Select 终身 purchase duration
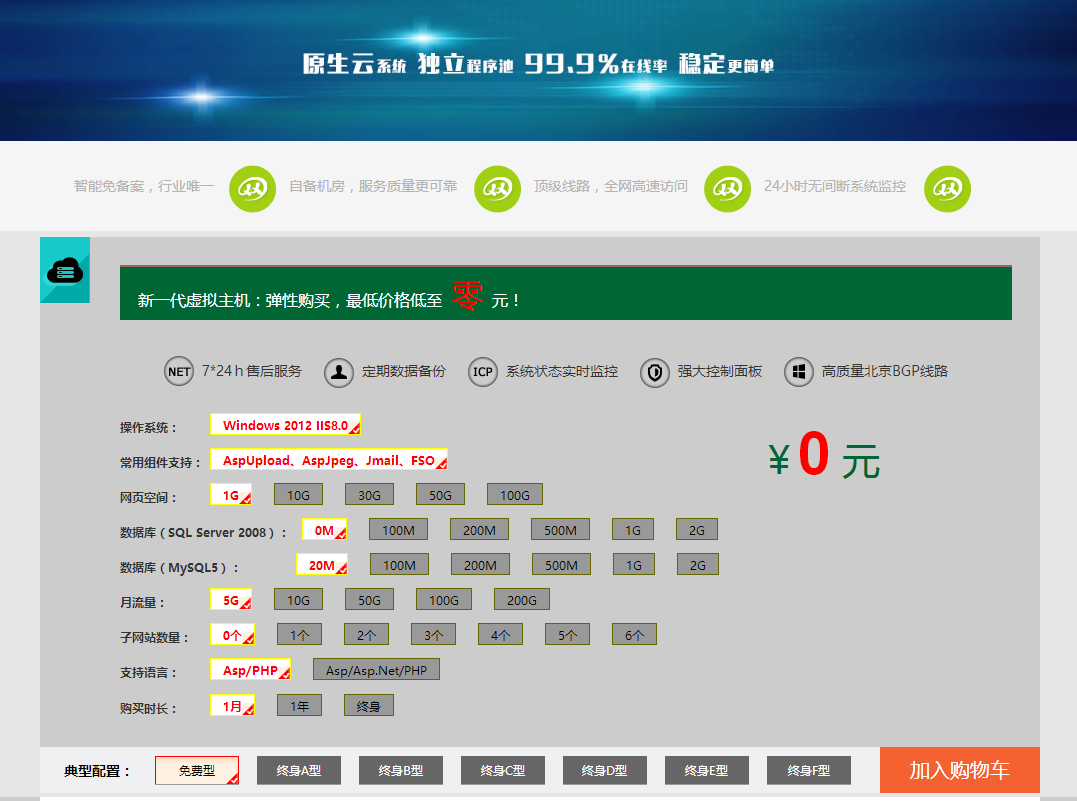This screenshot has height=801, width=1077. point(369,706)
